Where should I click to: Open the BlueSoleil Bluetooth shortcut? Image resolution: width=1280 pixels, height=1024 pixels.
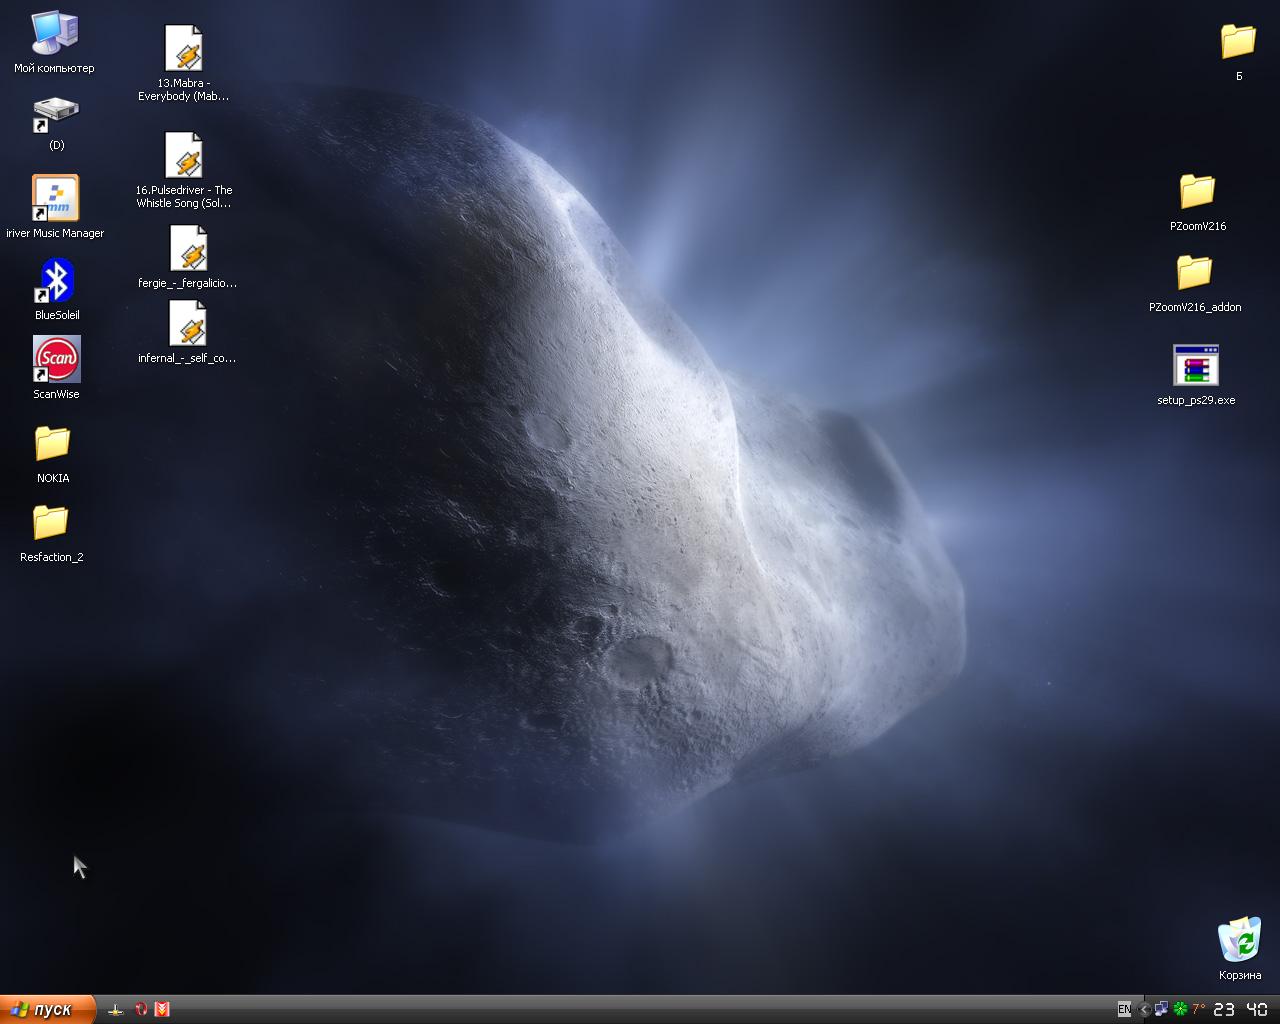tap(56, 281)
